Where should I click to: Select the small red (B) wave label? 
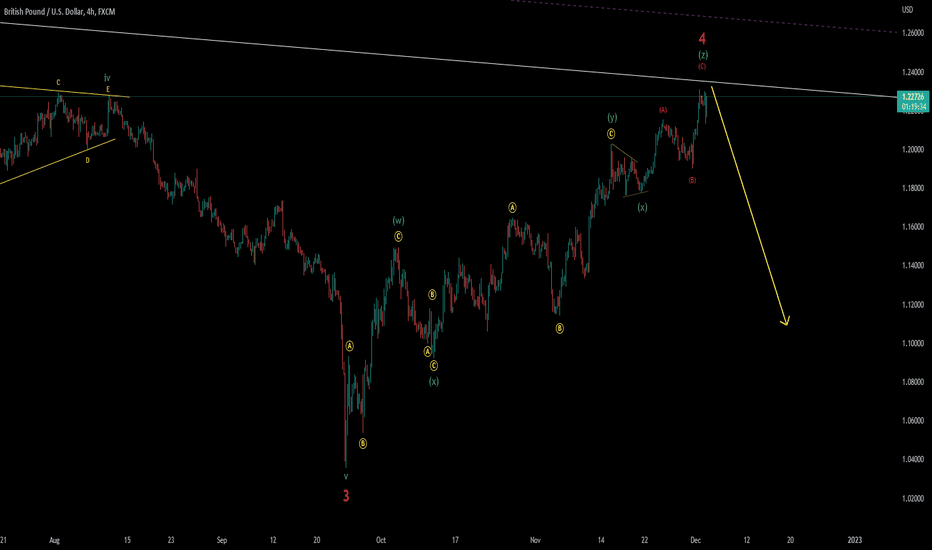(692, 180)
